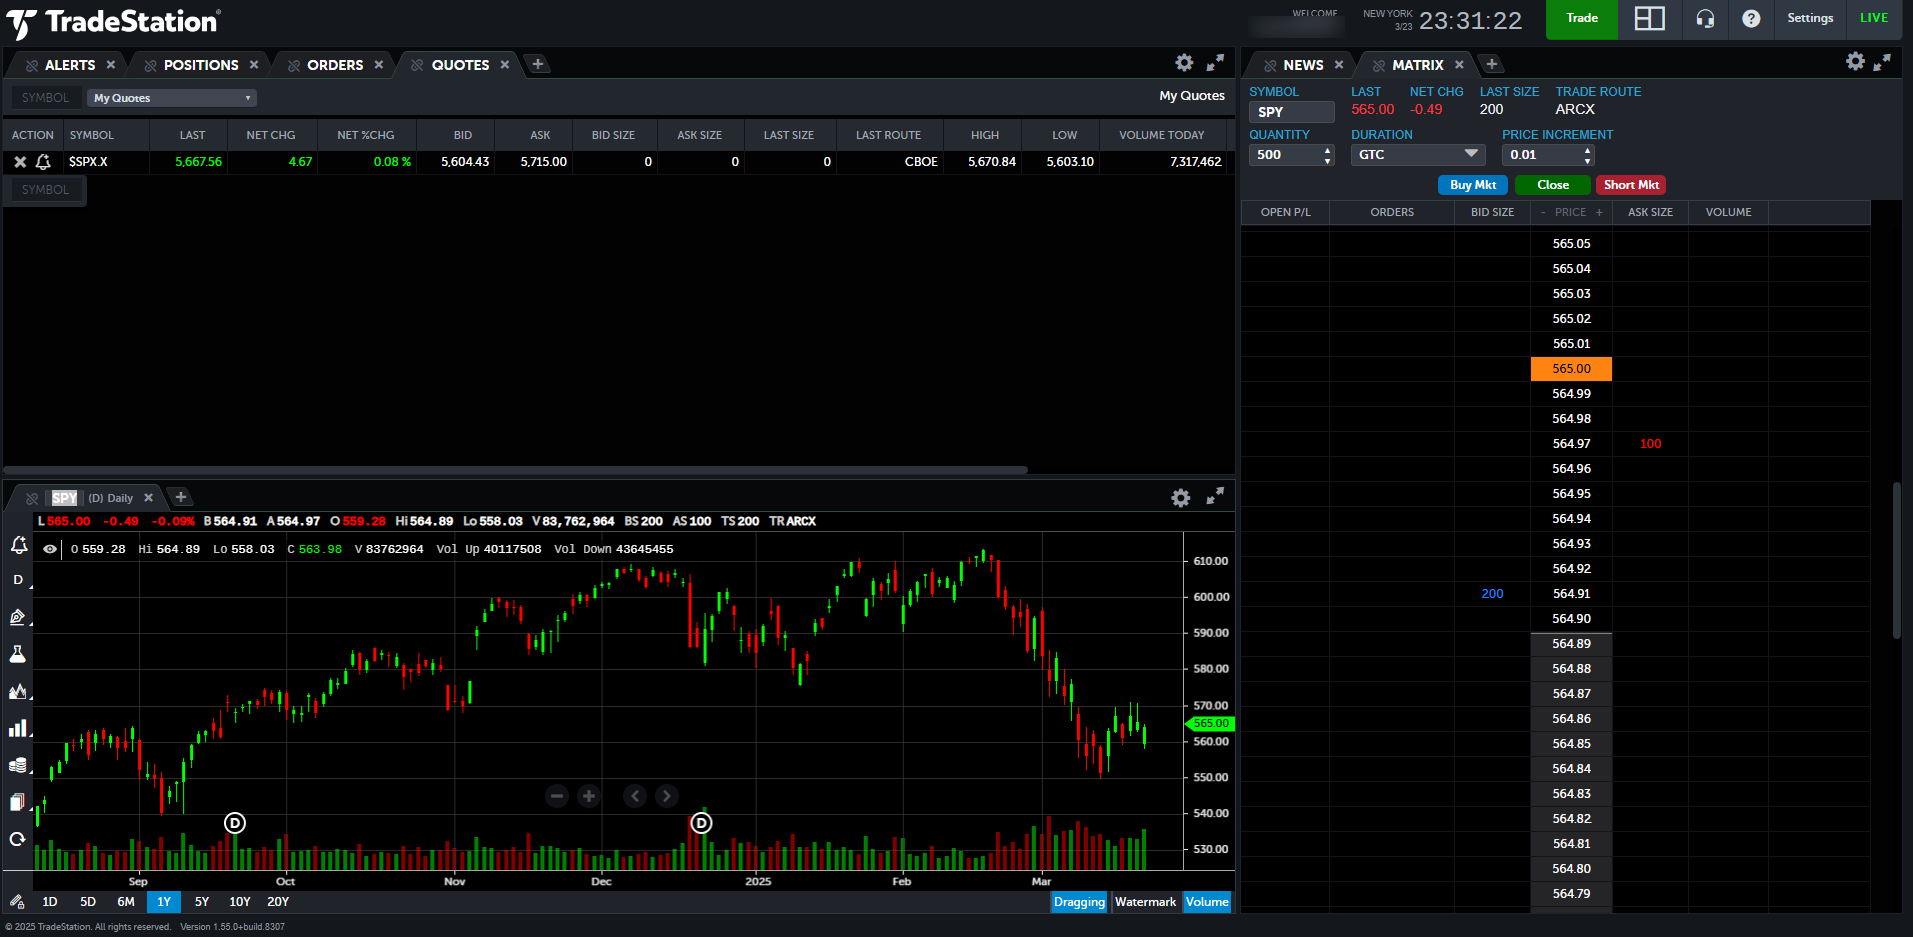1913x937 pixels.
Task: Select the MATRIX tab
Action: 1418,65
